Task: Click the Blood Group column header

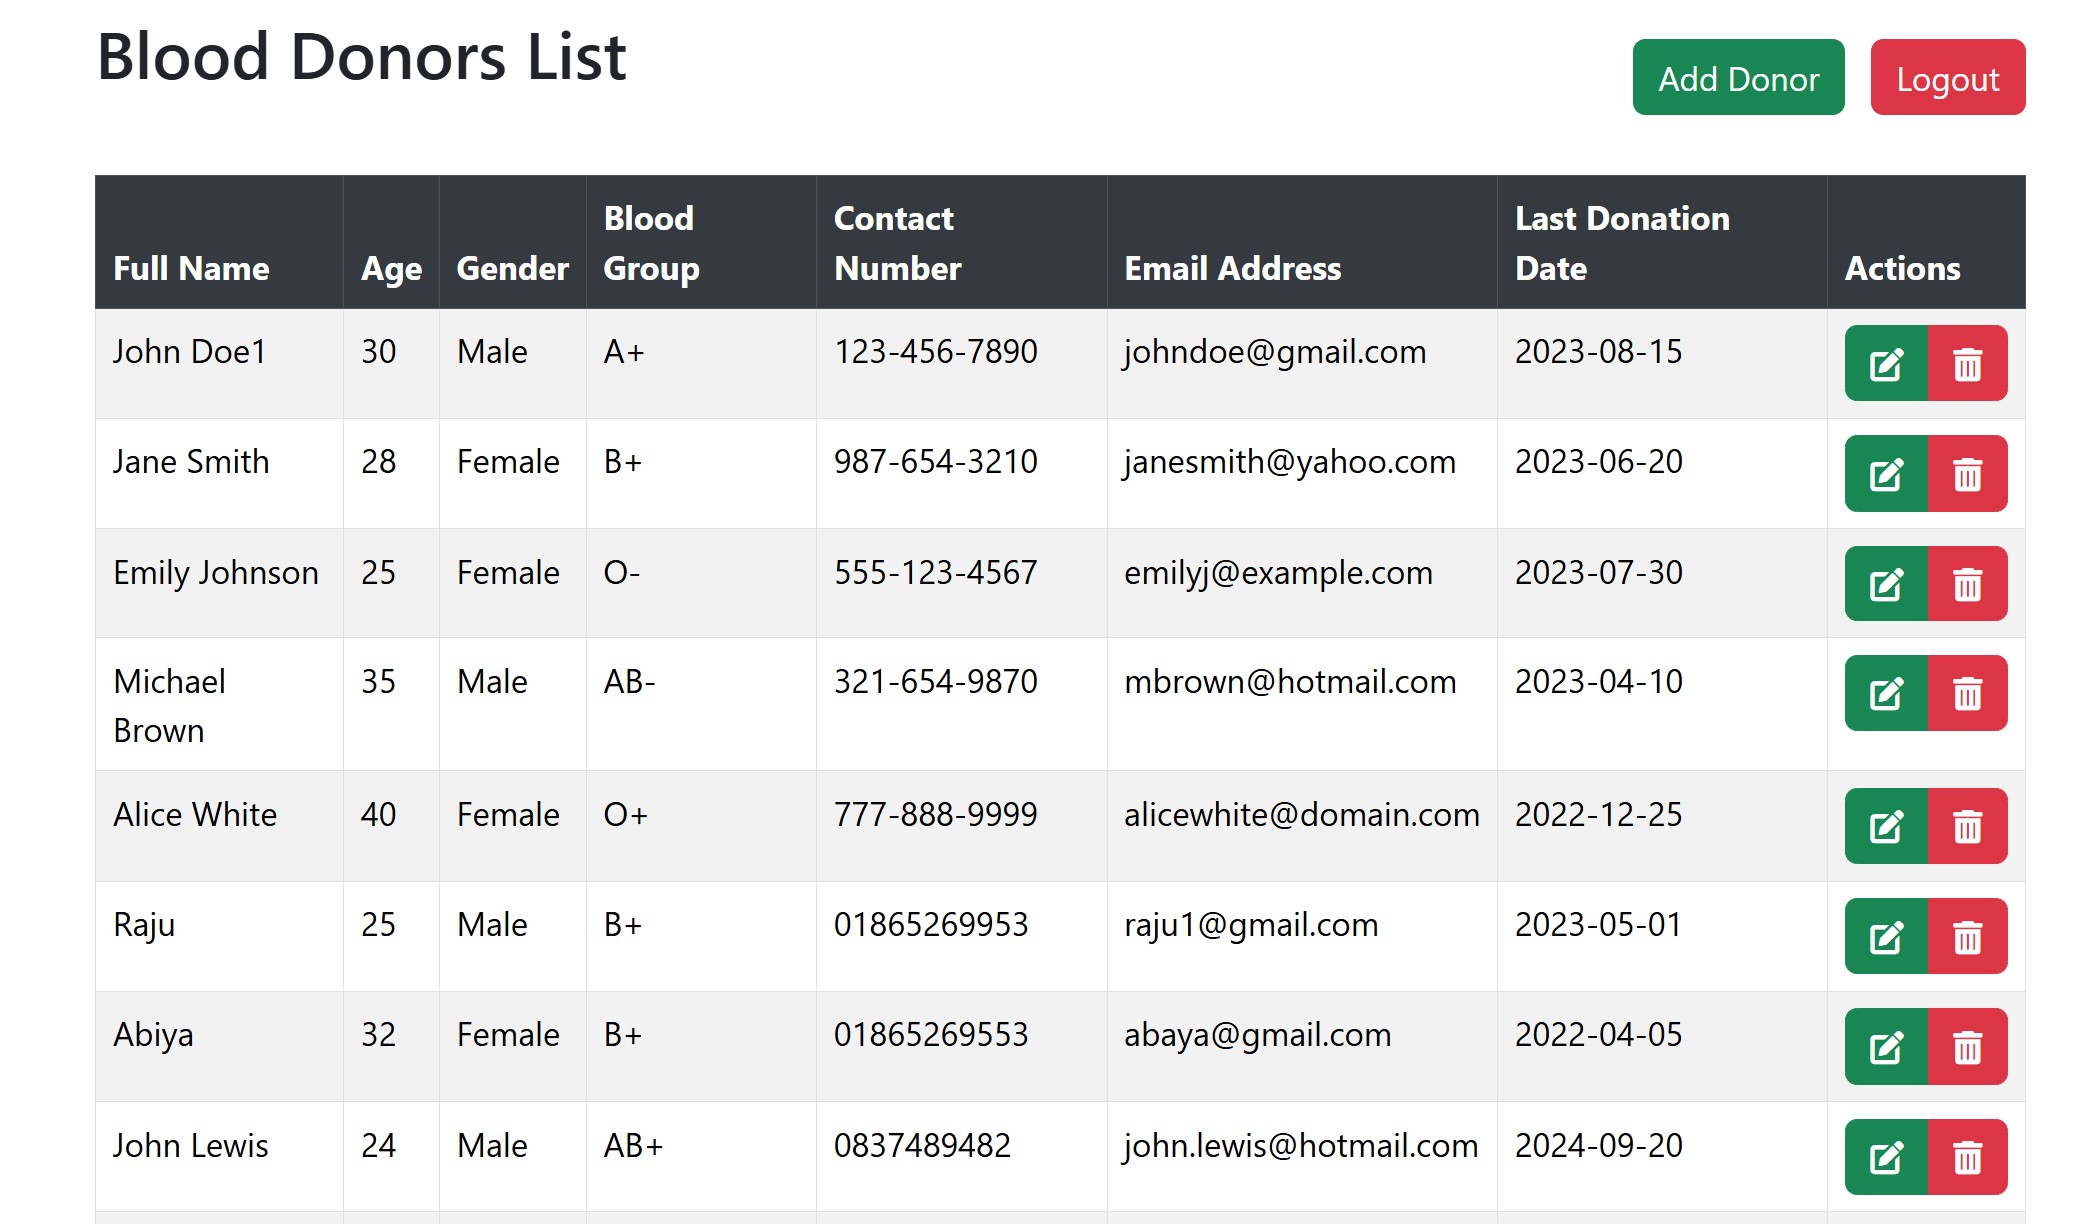Action: point(651,243)
